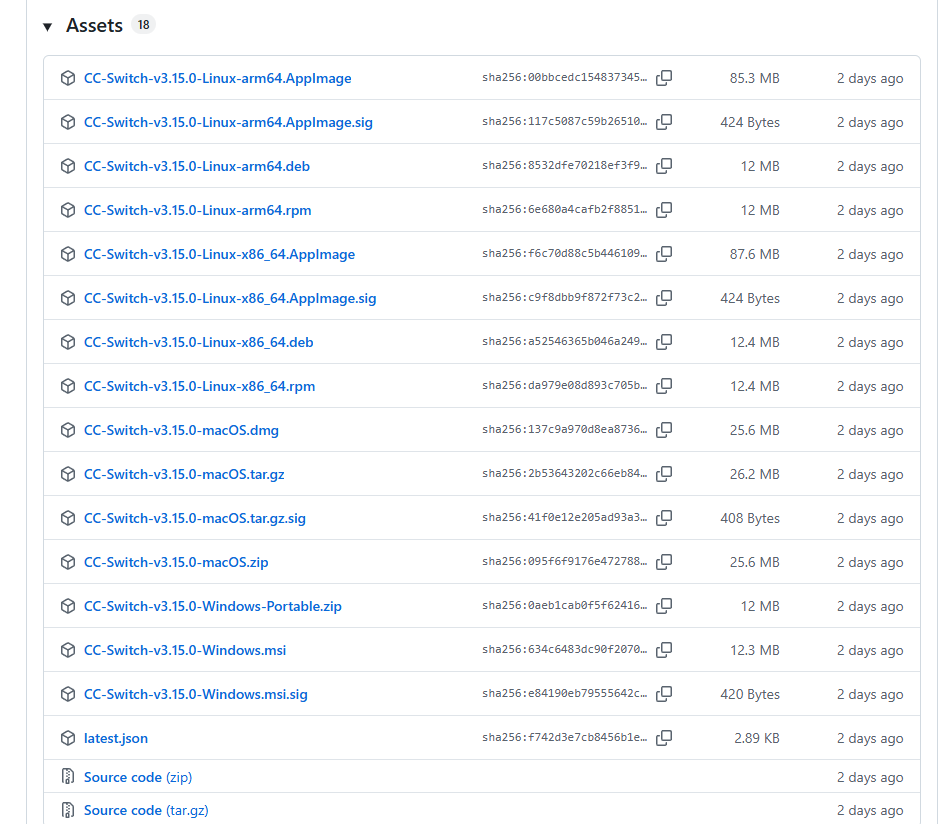This screenshot has height=824, width=939.
Task: Copy sha256 for Windows.msi
Action: point(664,650)
